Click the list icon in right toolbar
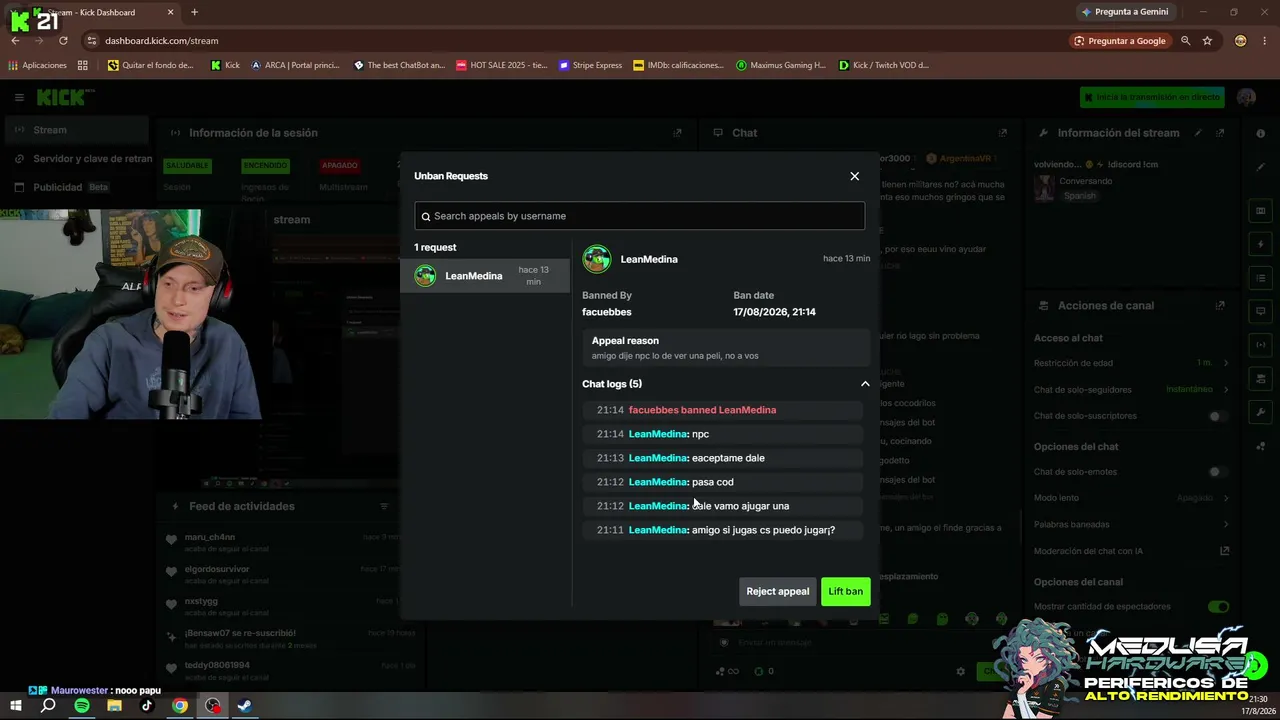The height and width of the screenshot is (720, 1280). point(1260,278)
